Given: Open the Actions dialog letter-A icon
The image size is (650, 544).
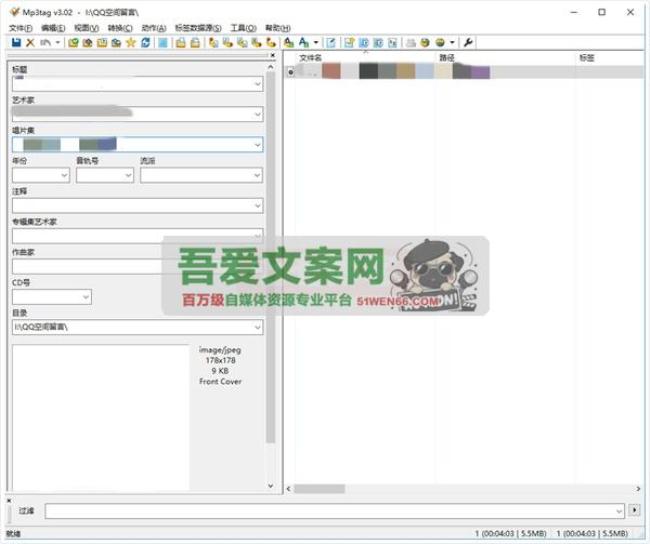Looking at the screenshot, I should point(289,42).
